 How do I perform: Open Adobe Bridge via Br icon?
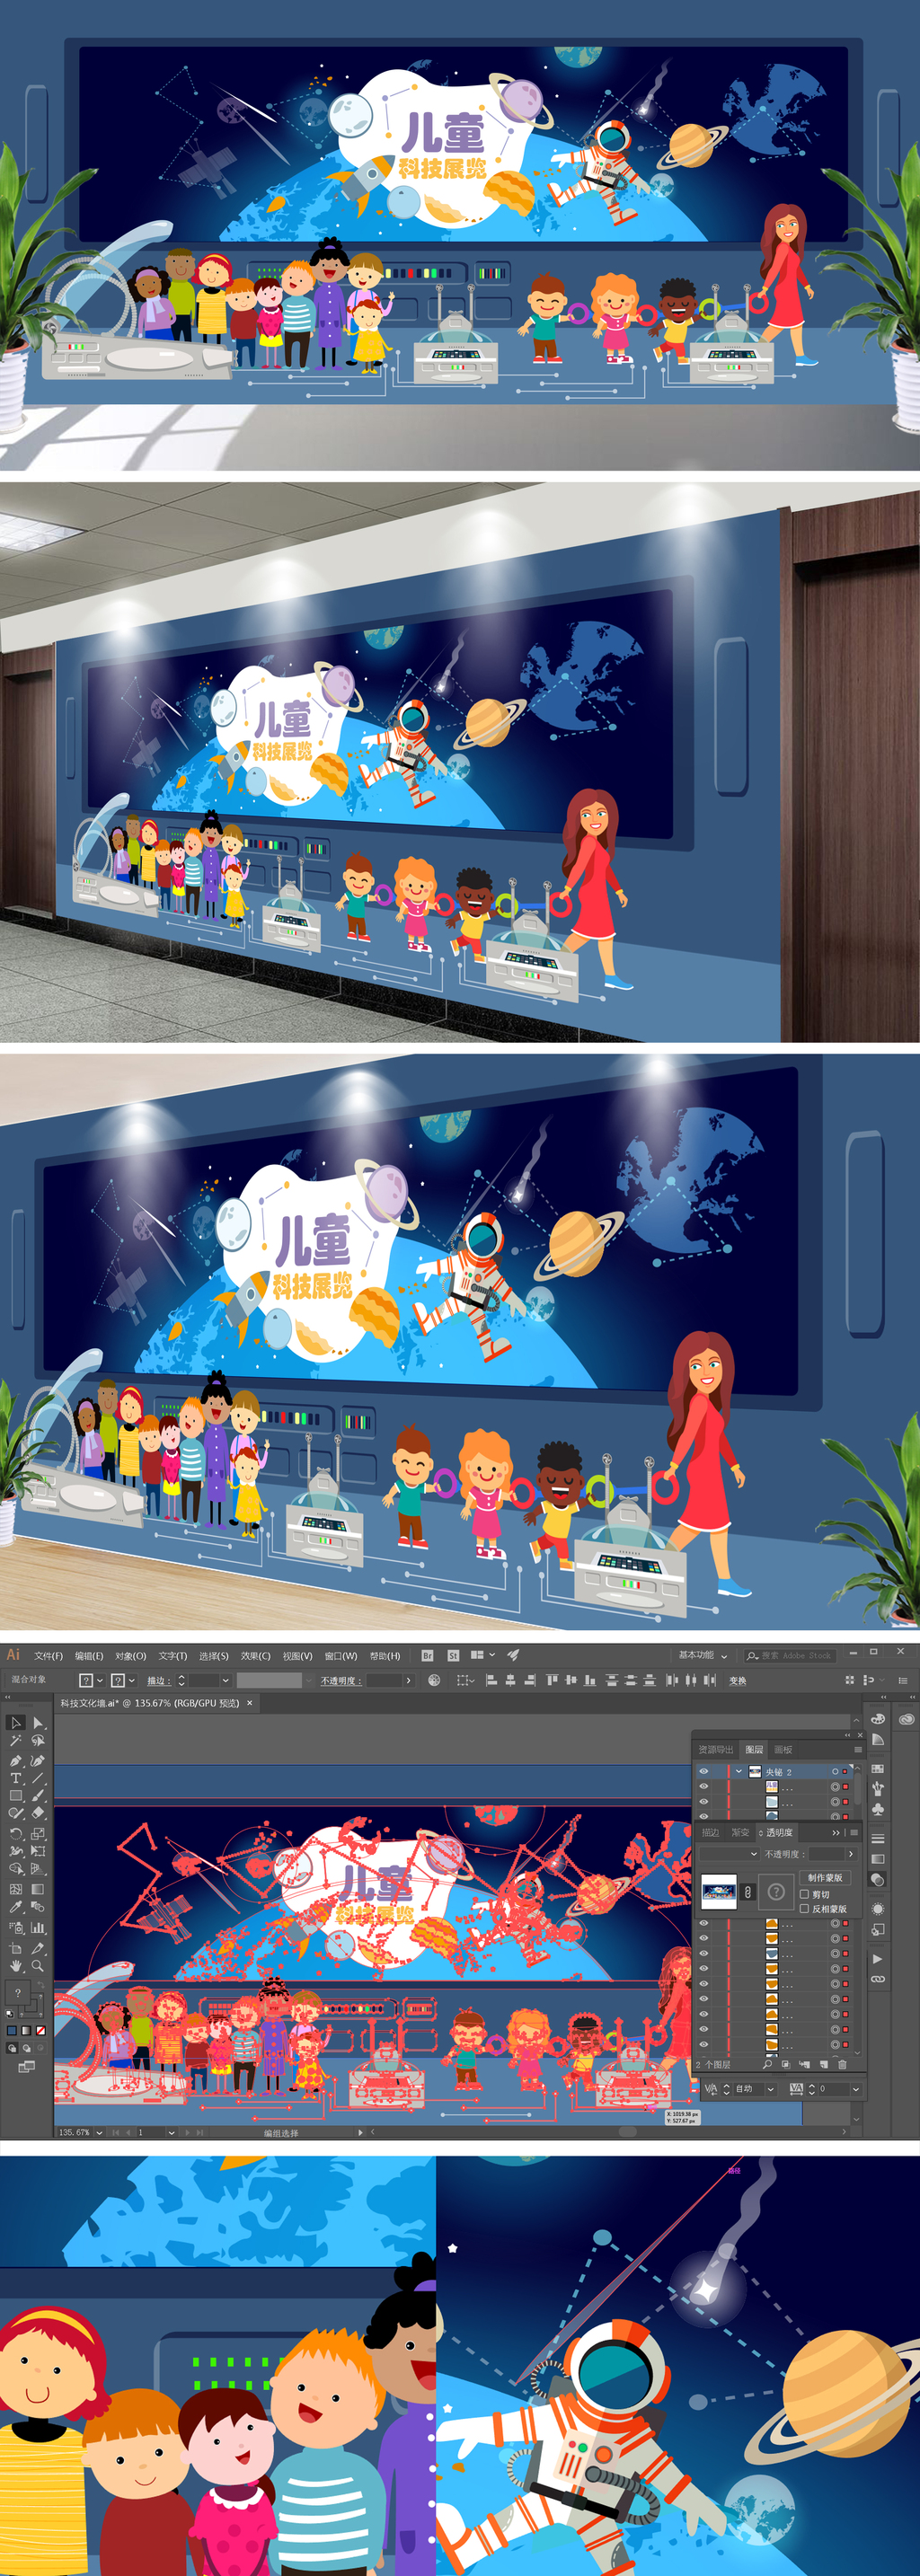(x=428, y=1655)
